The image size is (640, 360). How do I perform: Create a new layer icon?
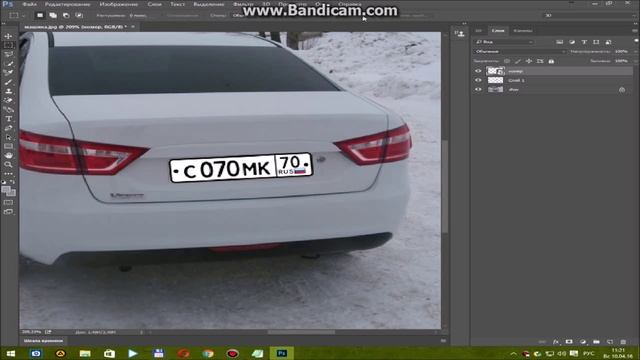point(610,342)
